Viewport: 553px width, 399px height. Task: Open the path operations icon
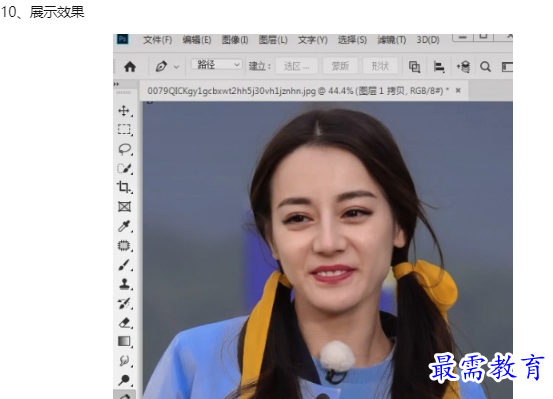[x=414, y=67]
